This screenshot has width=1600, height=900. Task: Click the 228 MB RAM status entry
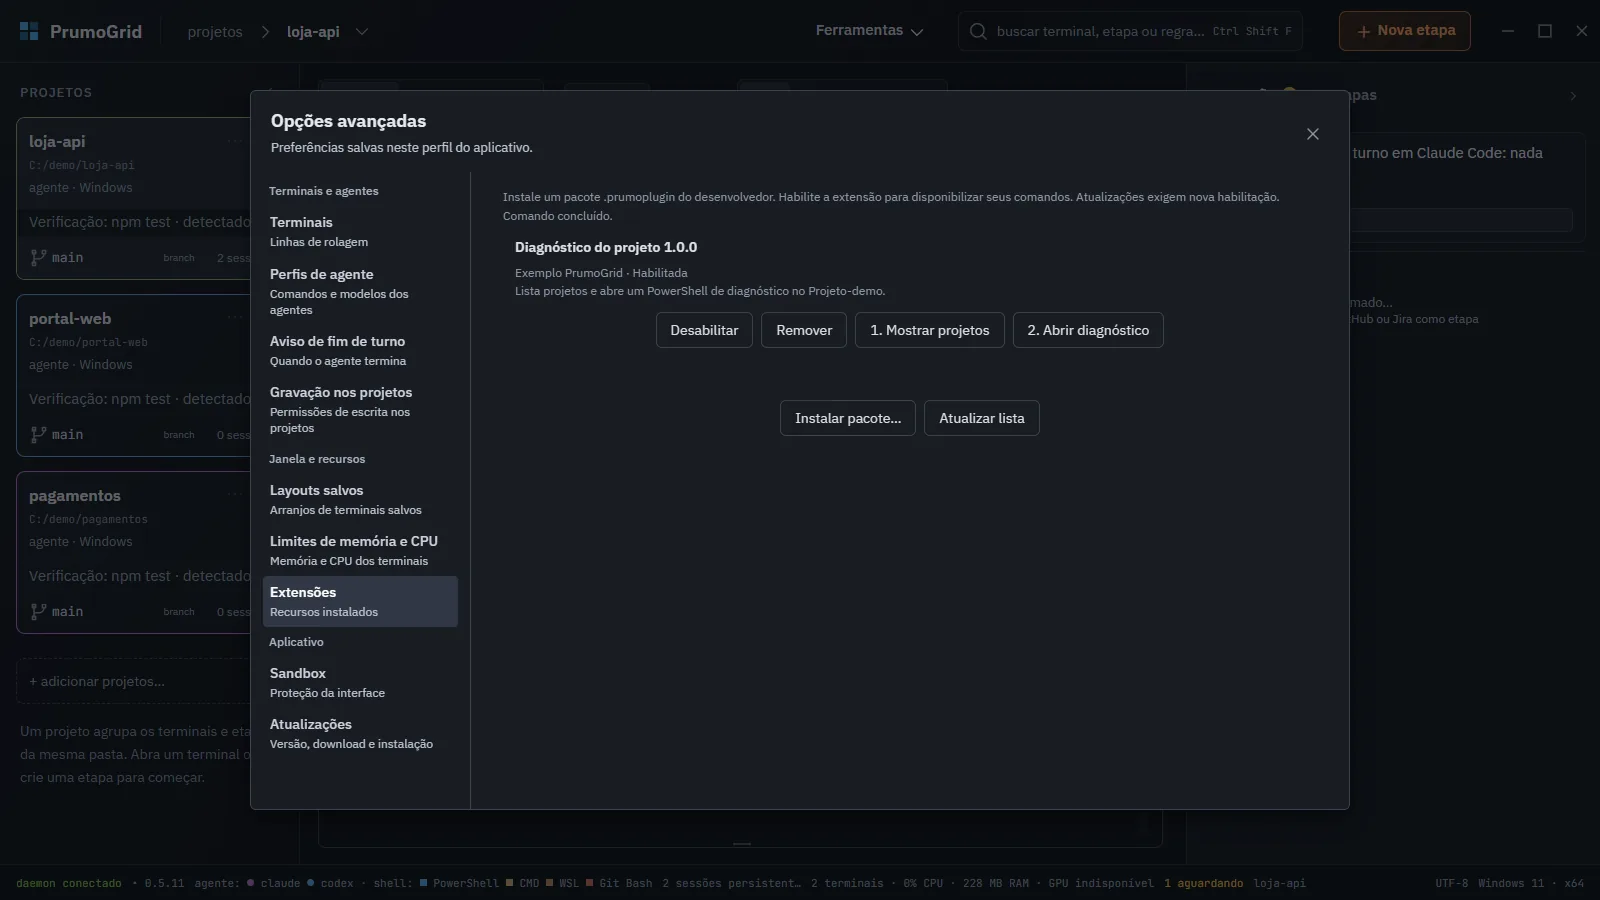(x=996, y=883)
